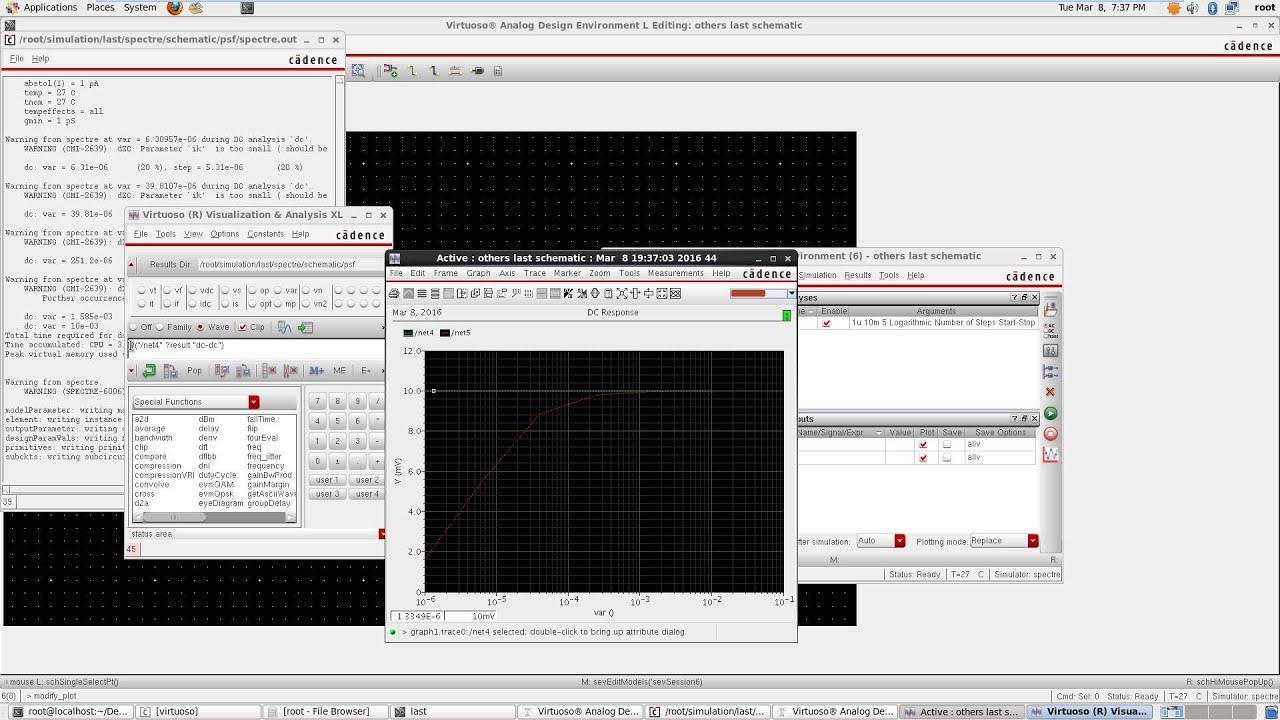
Task: Click the delete red X icon in ADE sidebar
Action: coord(1050,392)
